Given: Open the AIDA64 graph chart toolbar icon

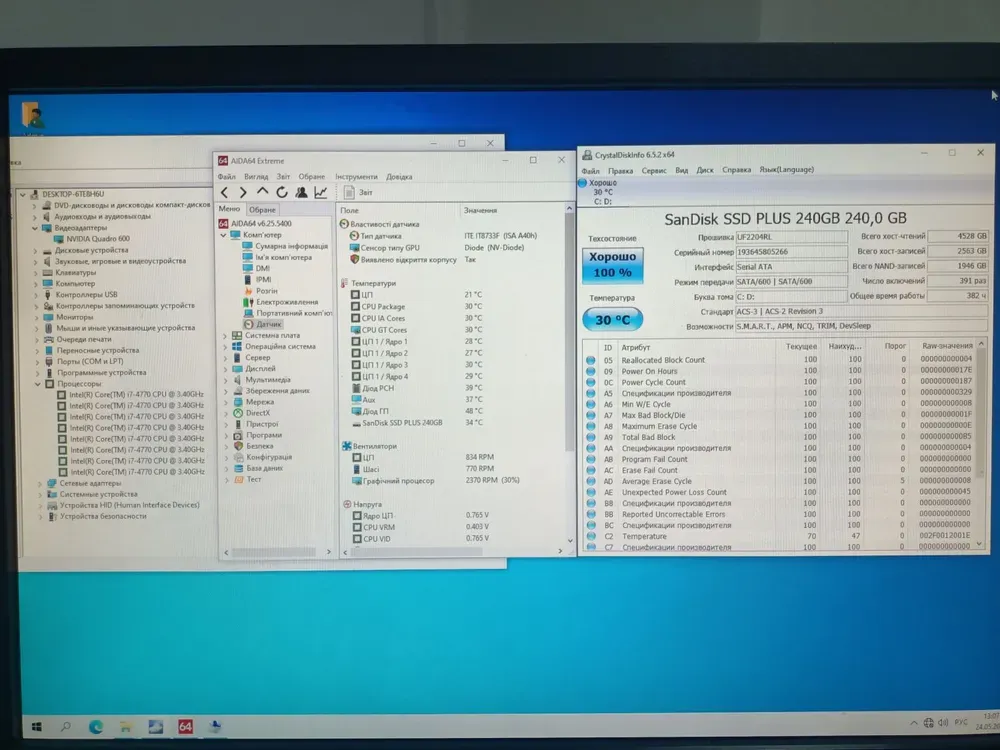Looking at the screenshot, I should point(321,192).
